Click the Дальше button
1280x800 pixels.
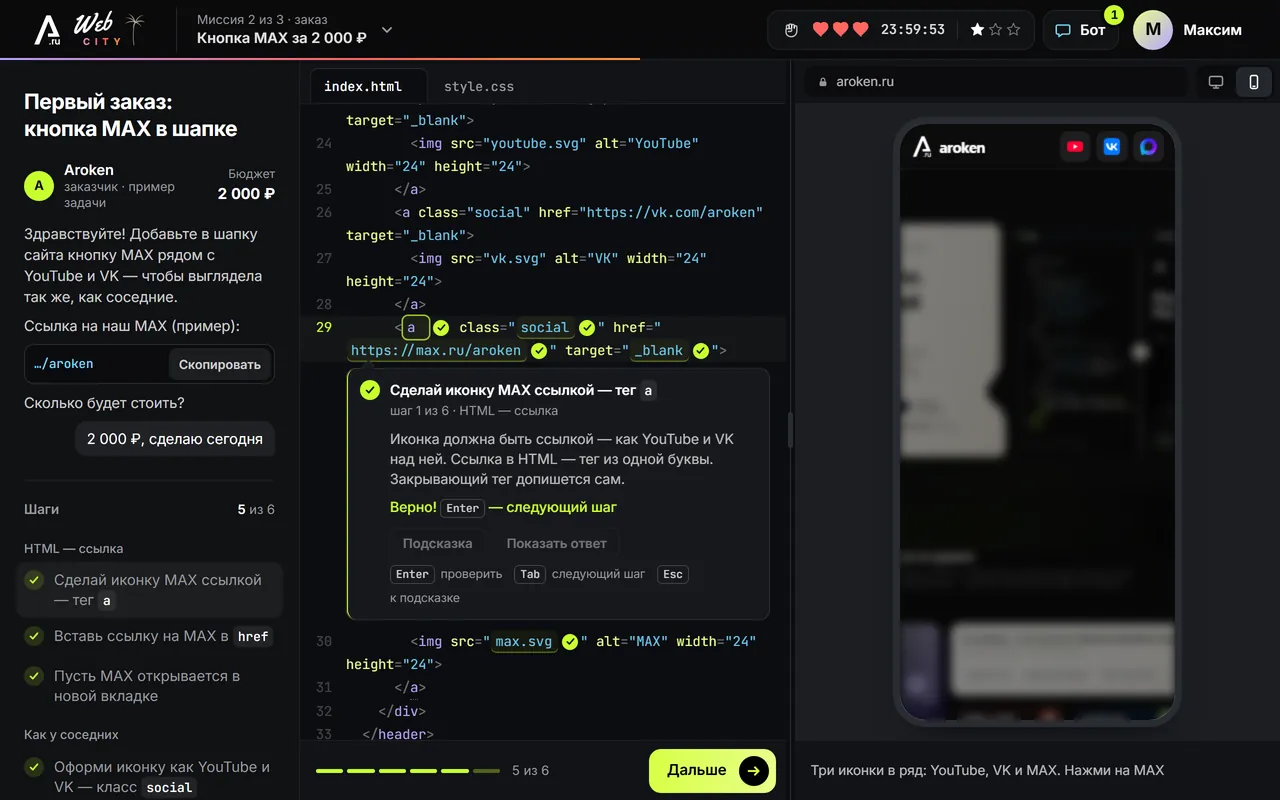coord(712,770)
